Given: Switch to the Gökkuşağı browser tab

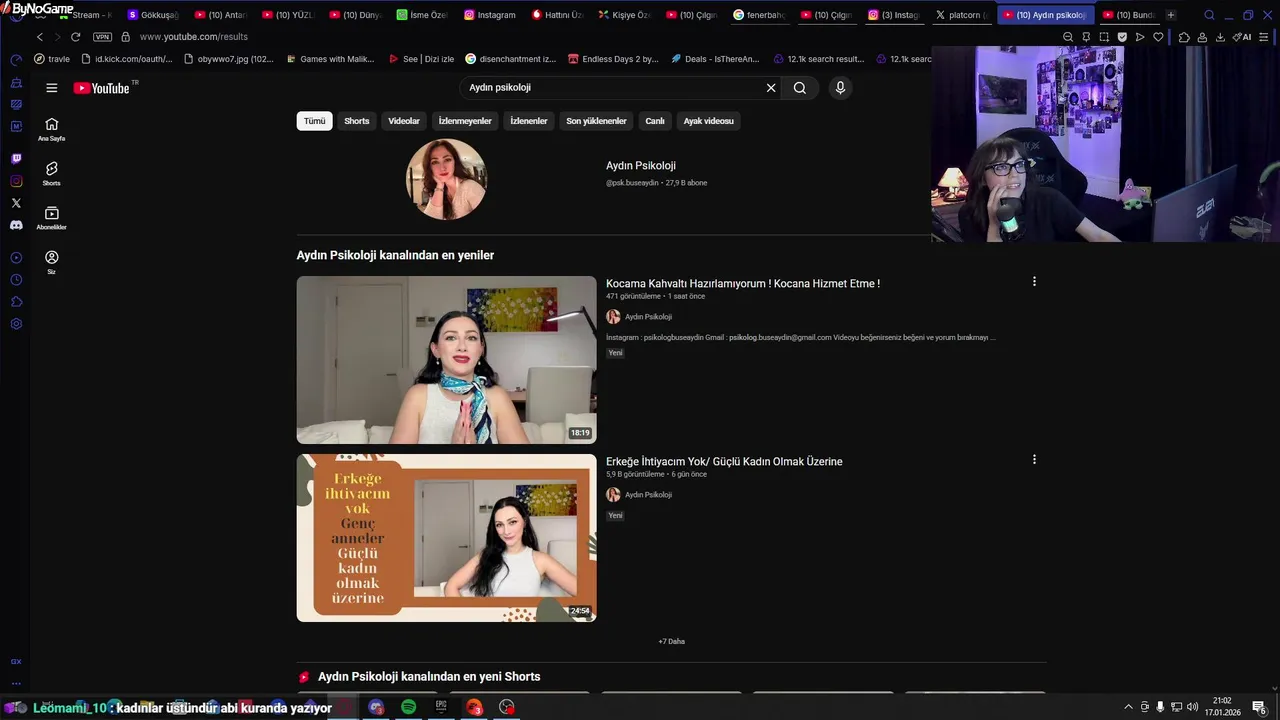Looking at the screenshot, I should (153, 15).
